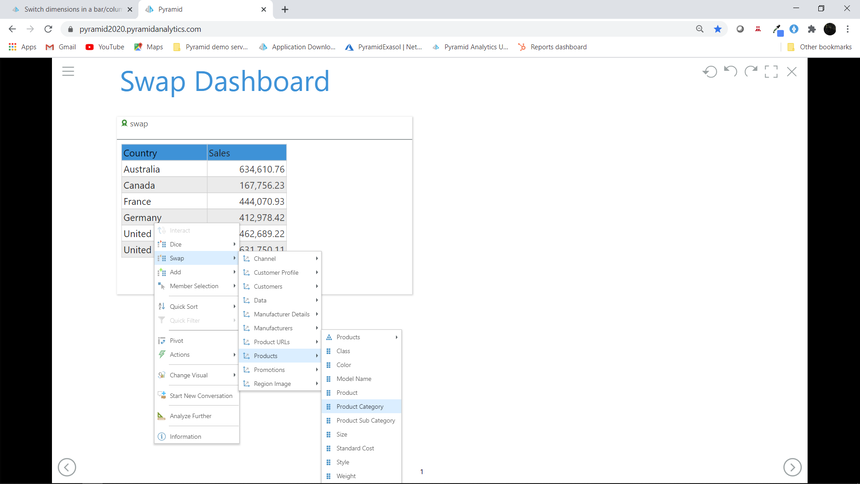Screen dimensions: 860x484
Task: Click the Australia row cell
Action: 164,169
